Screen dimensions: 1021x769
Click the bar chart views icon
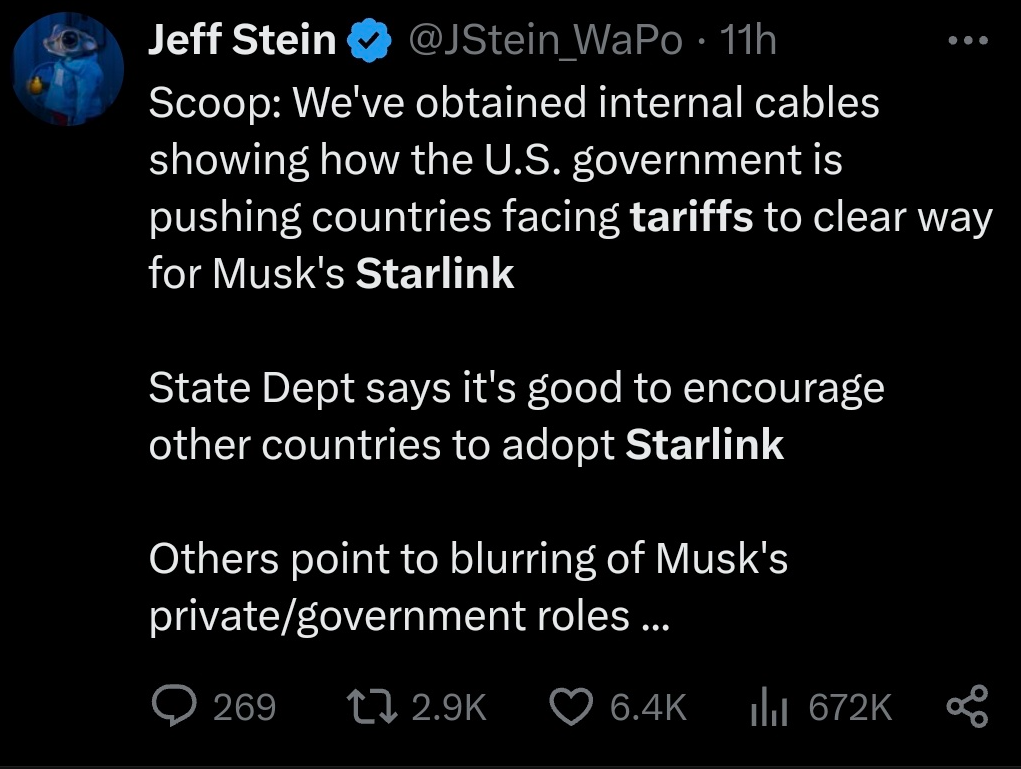coord(769,707)
